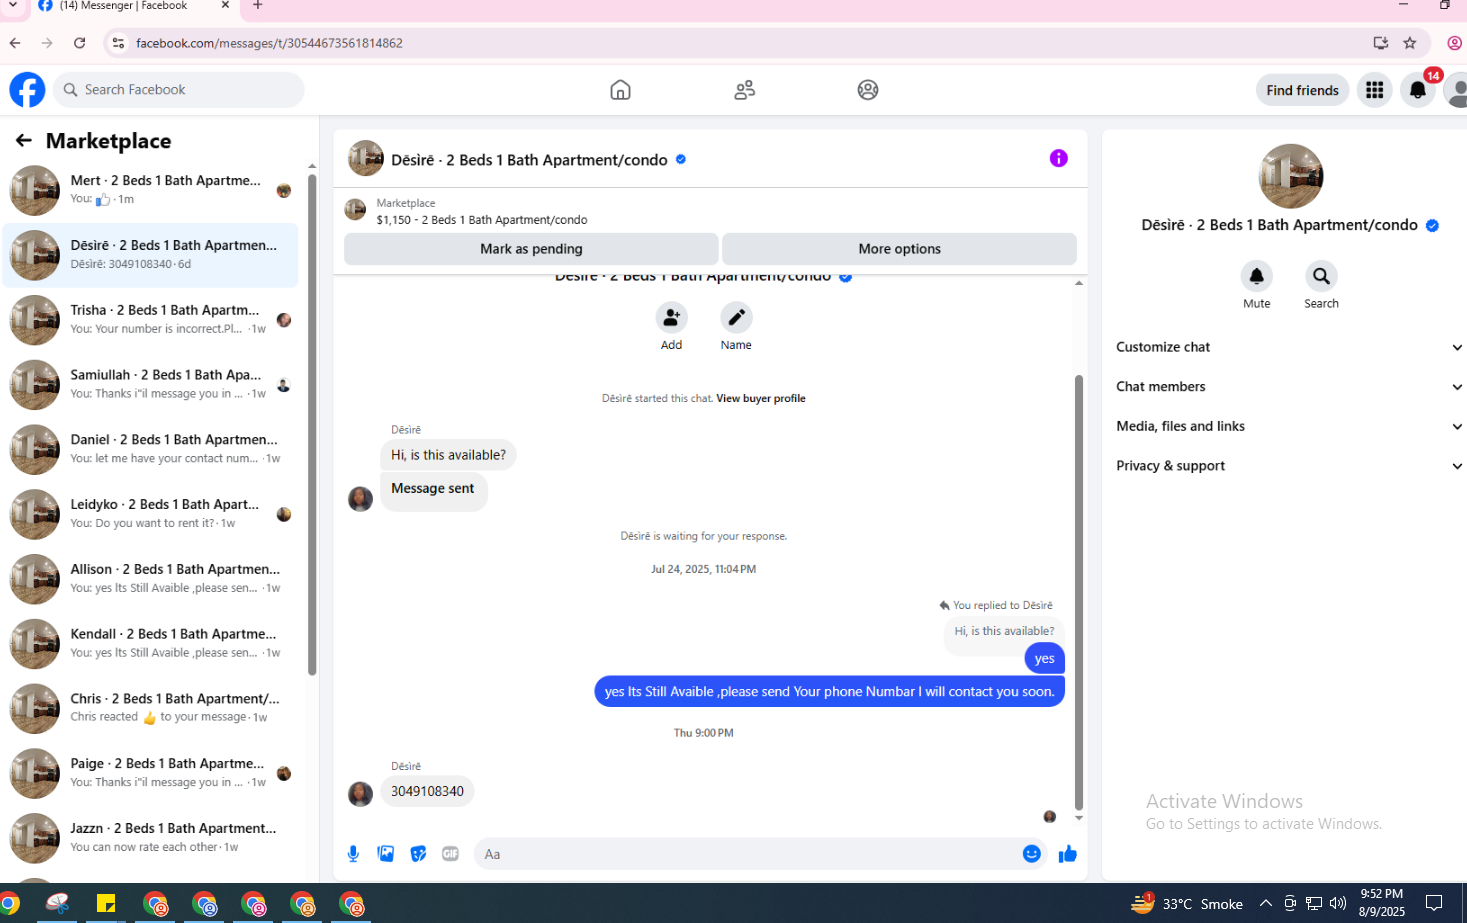Open the $1,150 listing link
The height and width of the screenshot is (923, 1467).
coord(482,220)
